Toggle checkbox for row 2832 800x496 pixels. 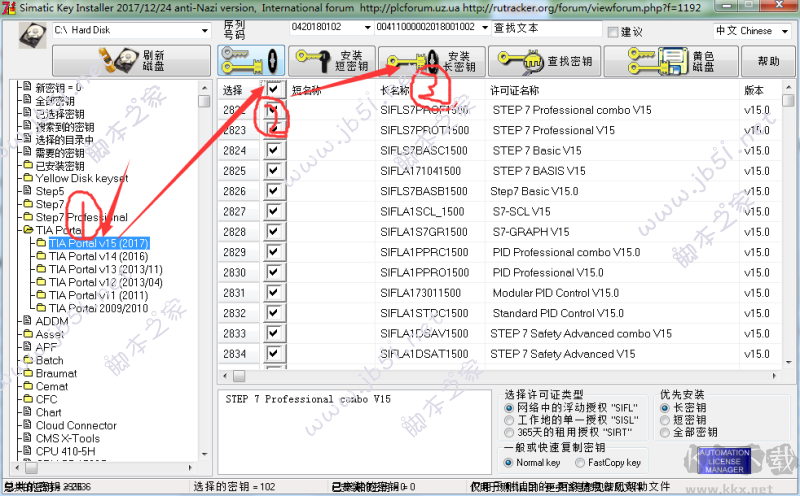point(273,313)
